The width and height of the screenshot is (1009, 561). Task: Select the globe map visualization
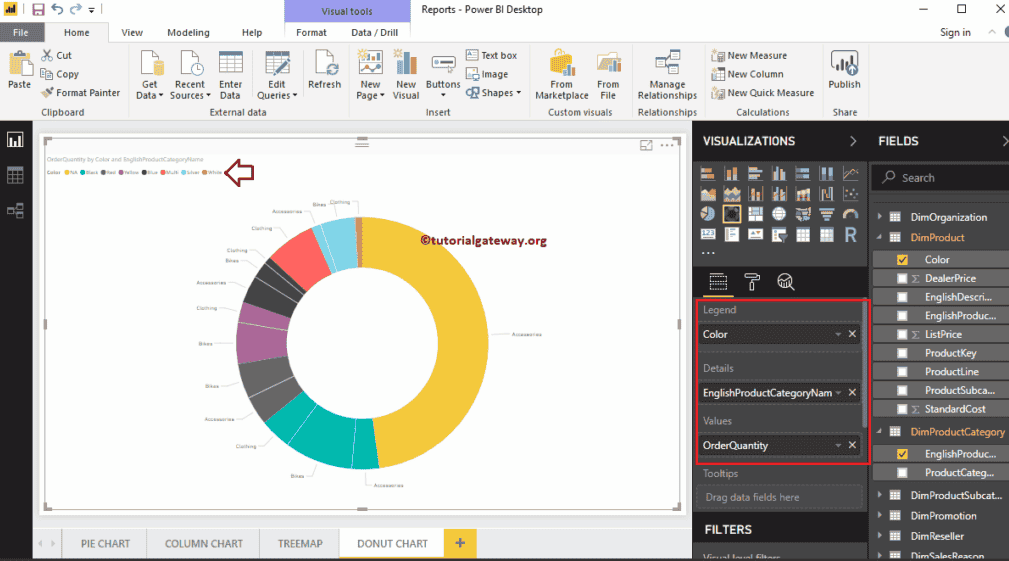779,214
